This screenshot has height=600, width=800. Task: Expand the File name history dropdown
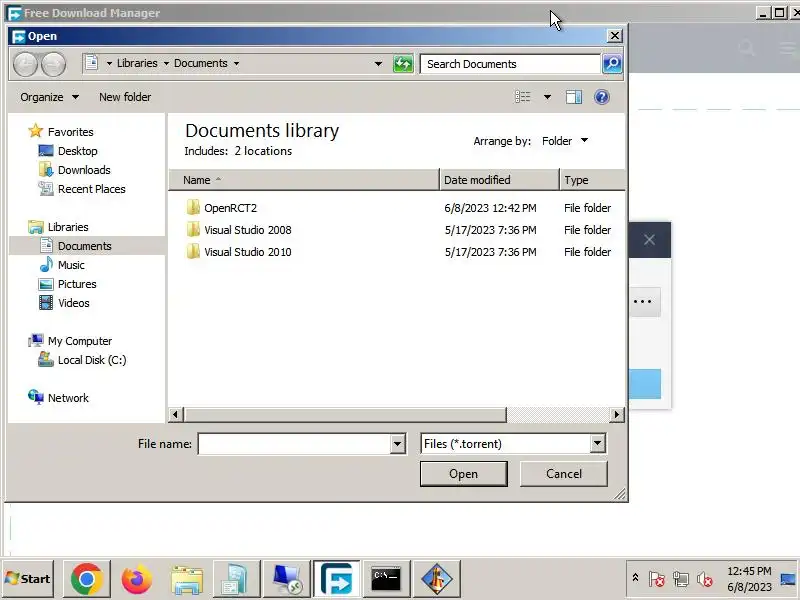tap(397, 444)
